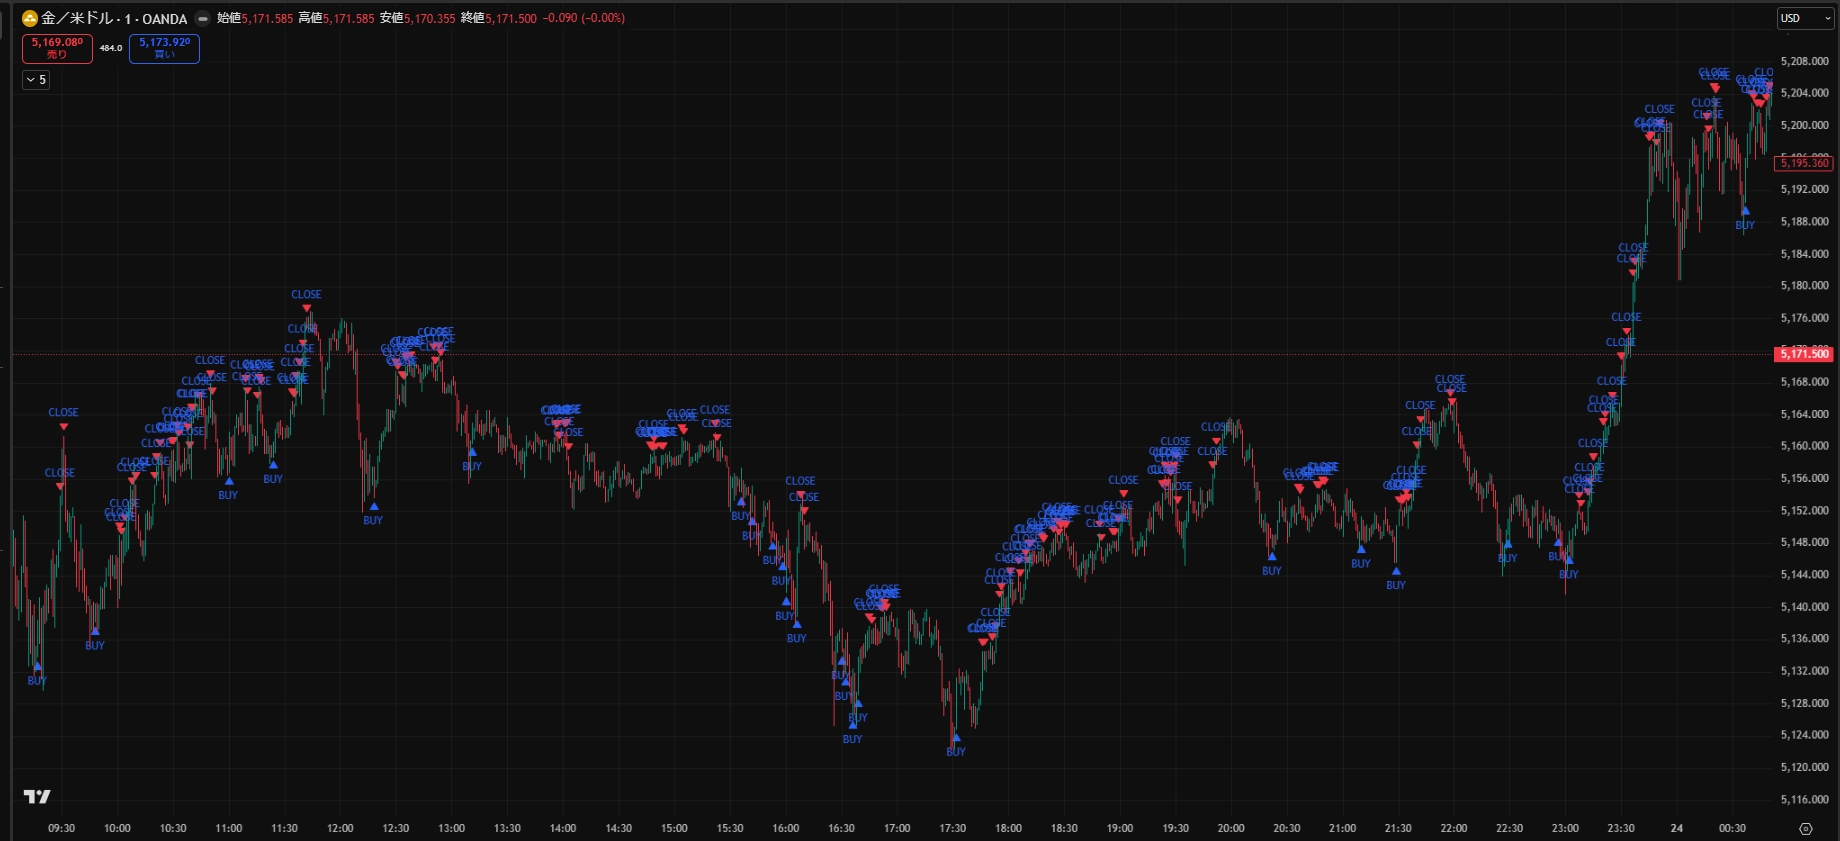Open the chart settings hexagon icon
The width and height of the screenshot is (1840, 841).
pos(1805,829)
